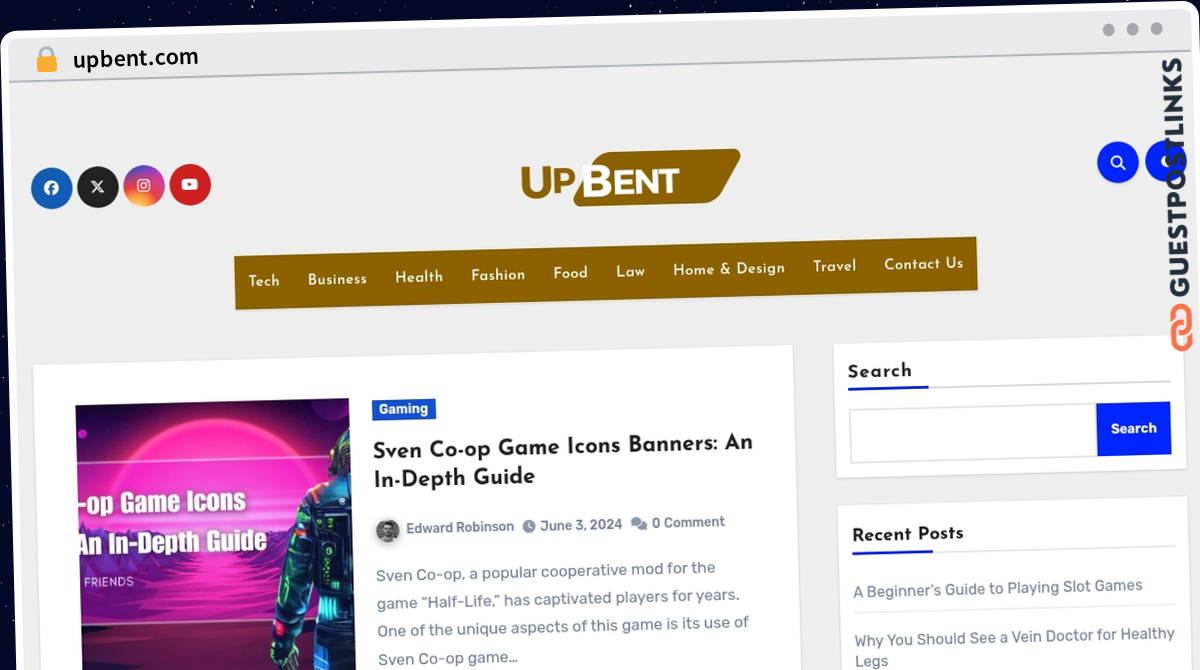
Task: Click the Search widget heading
Action: click(x=880, y=371)
